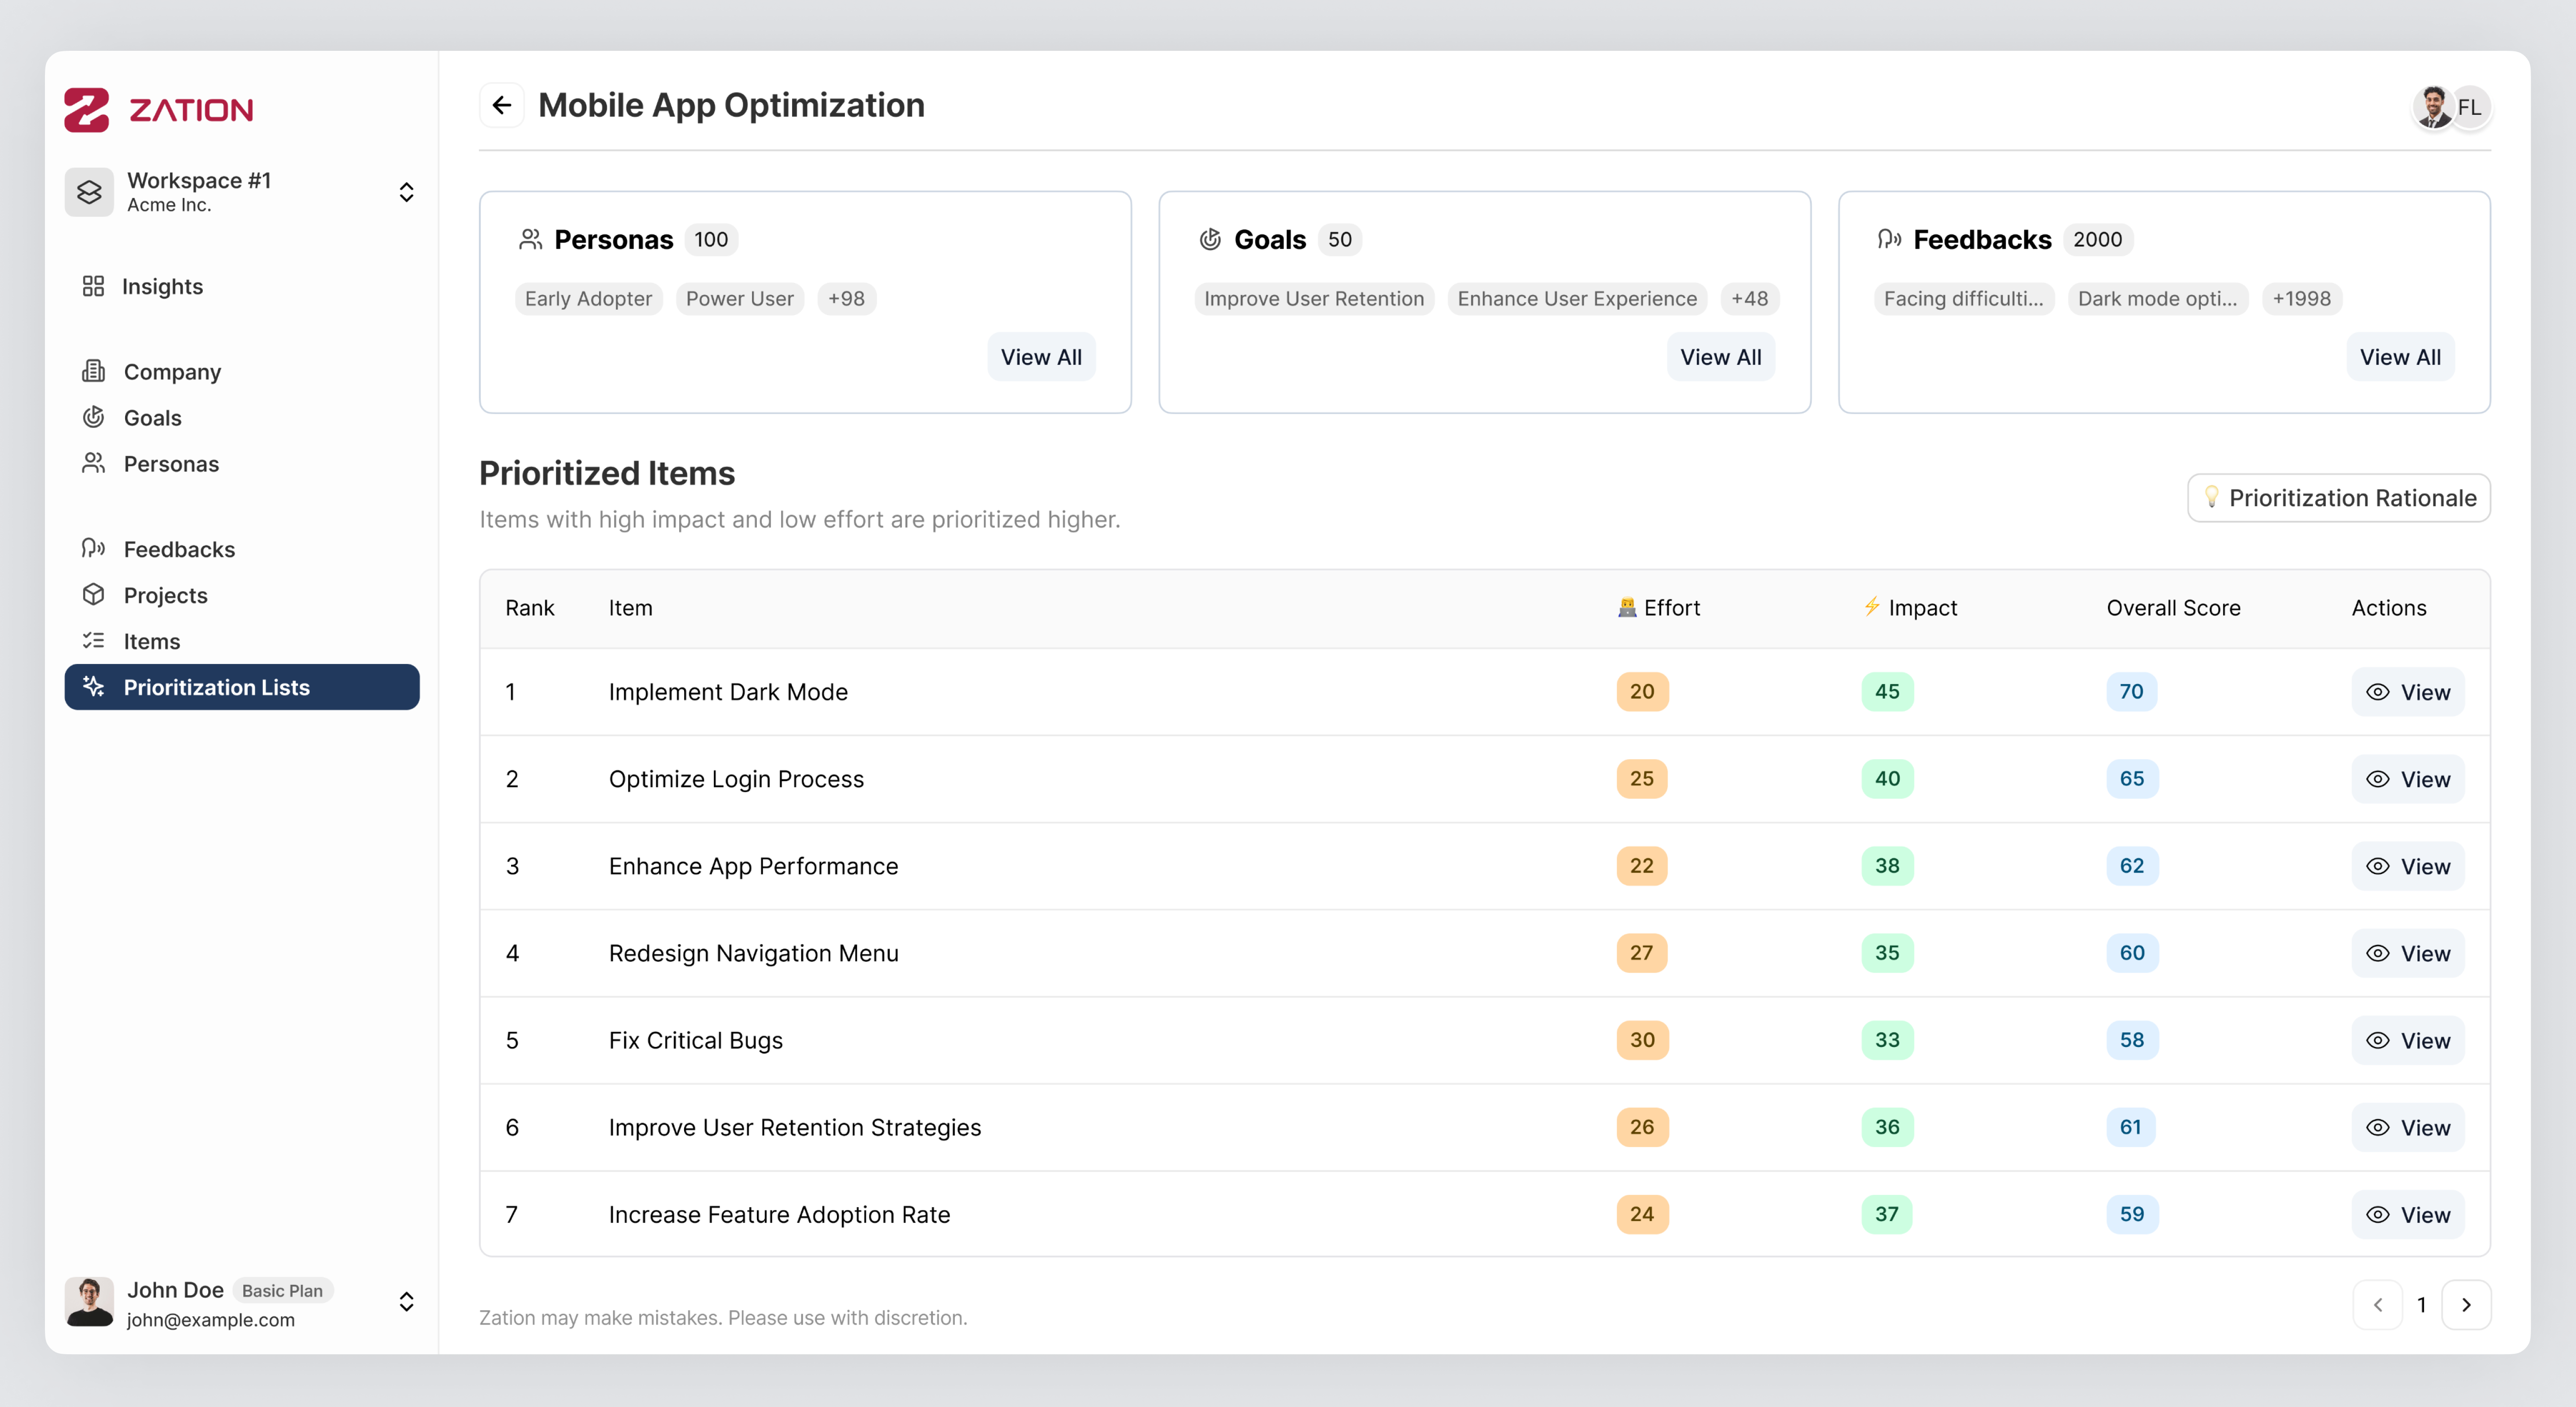Click eye View for Implement Dark Mode
This screenshot has height=1407, width=2576.
pos(2407,692)
